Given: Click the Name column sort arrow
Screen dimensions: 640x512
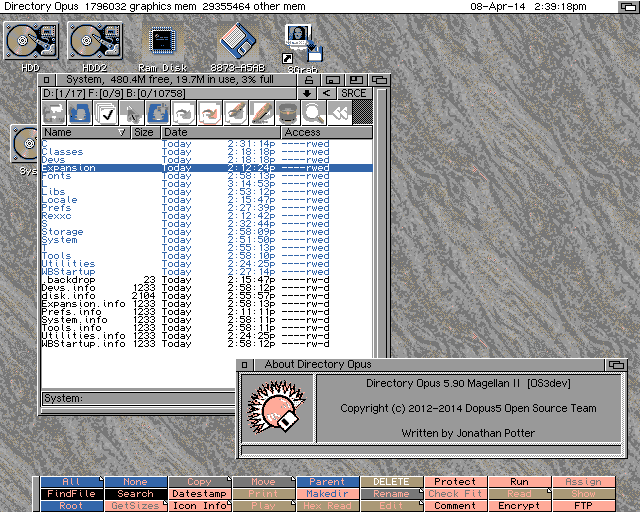Looking at the screenshot, I should pyautogui.click(x=121, y=132).
